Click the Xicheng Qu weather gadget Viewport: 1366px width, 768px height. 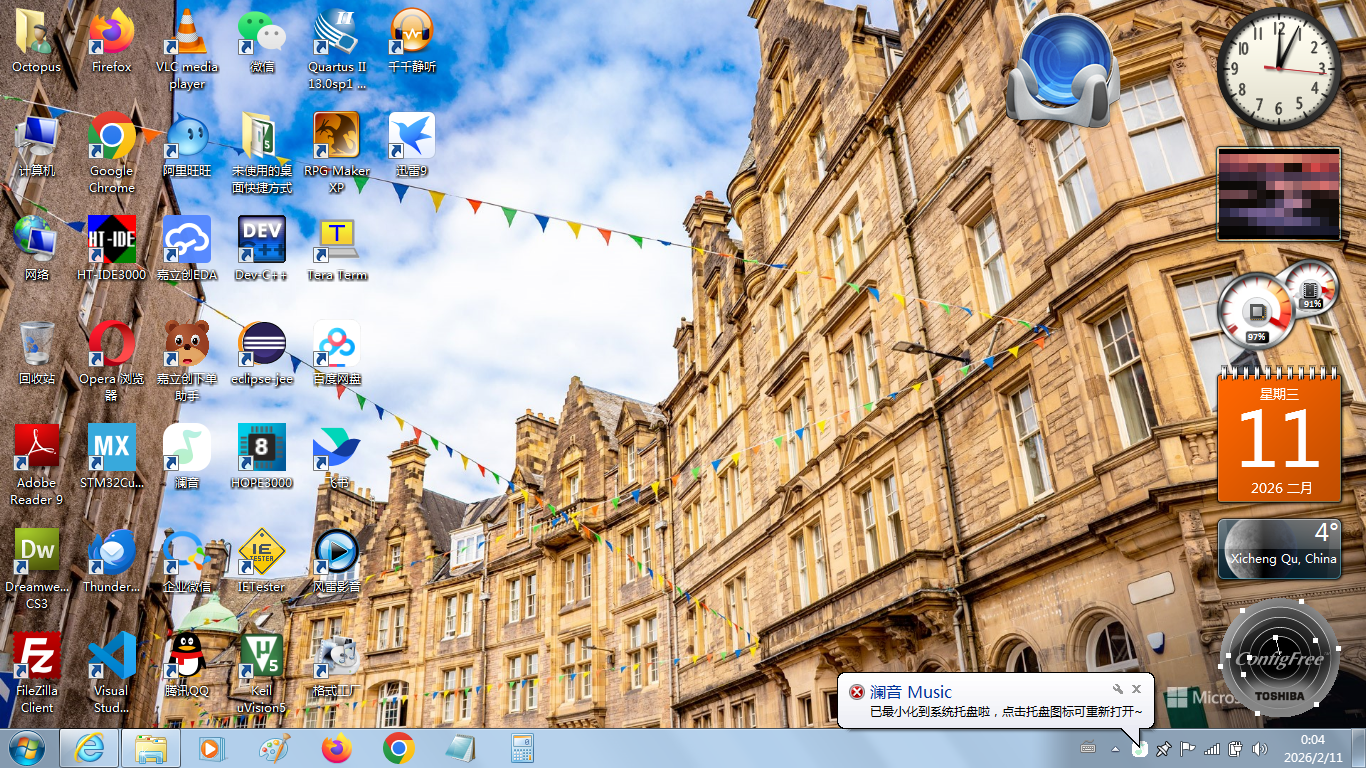pyautogui.click(x=1280, y=549)
